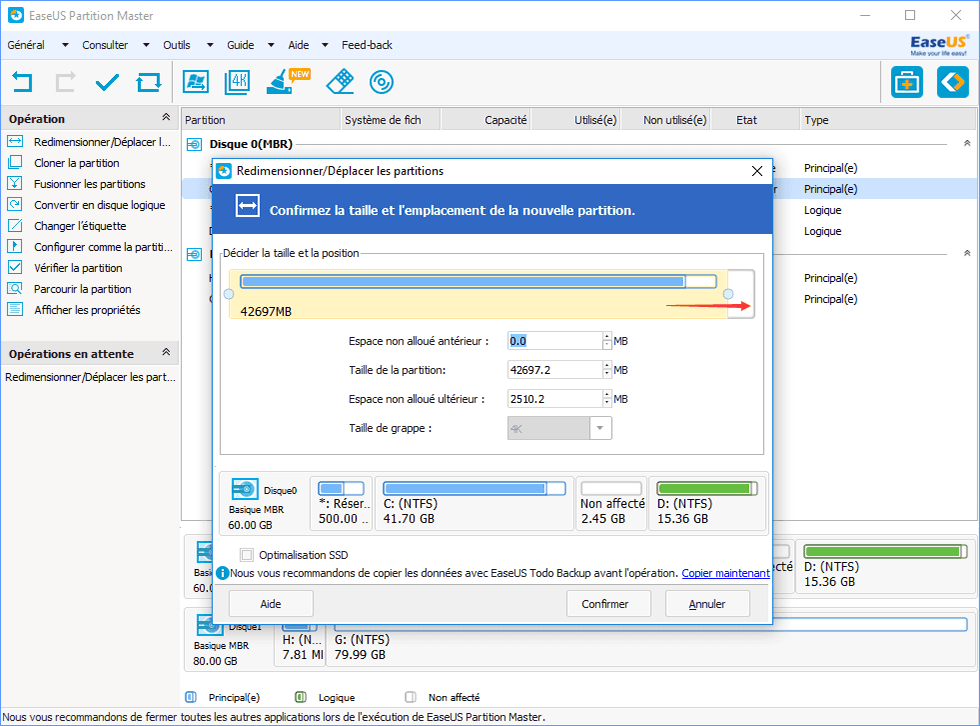This screenshot has width=980, height=726.
Task: Apply pending operations with the checkmark icon
Action: click(x=107, y=82)
